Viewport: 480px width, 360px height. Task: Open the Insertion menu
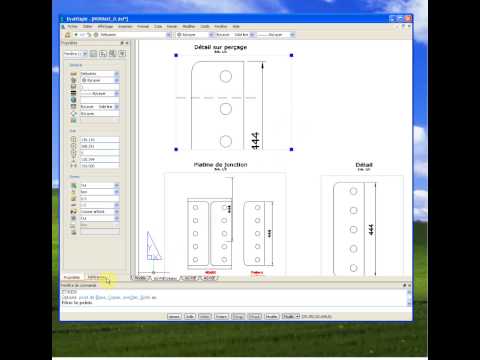[x=125, y=26]
